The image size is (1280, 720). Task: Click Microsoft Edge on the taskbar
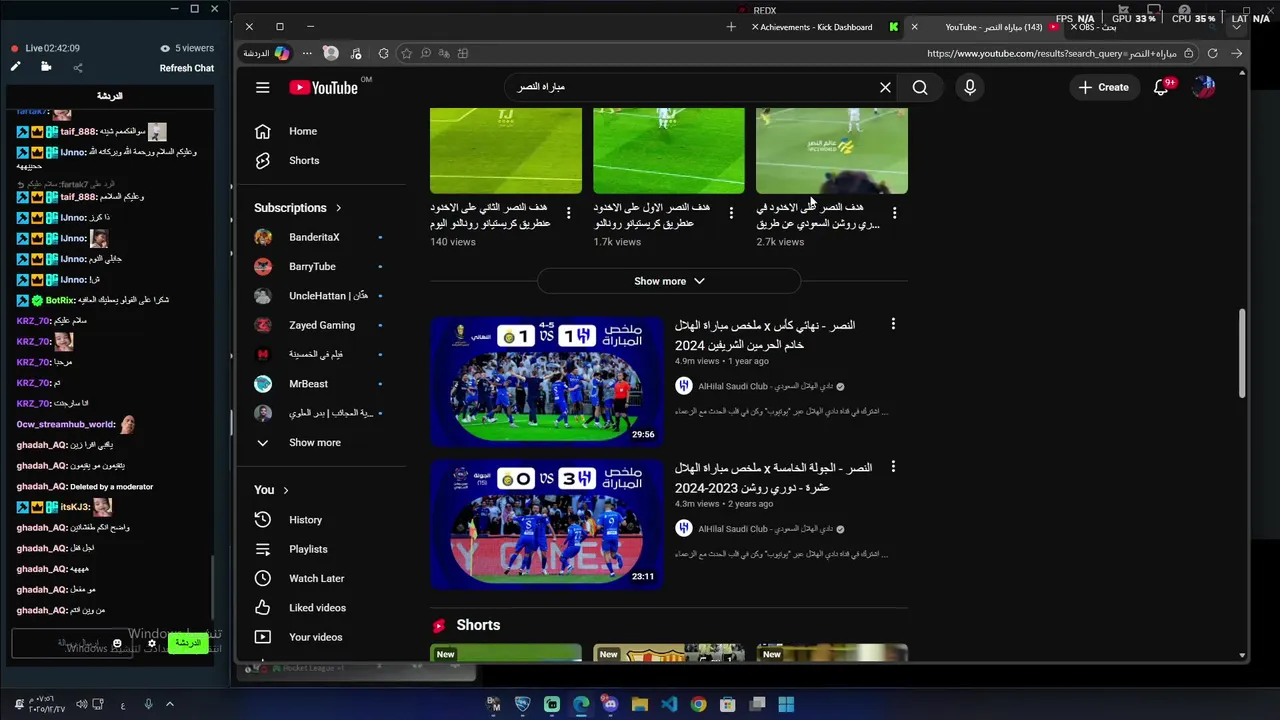(581, 705)
